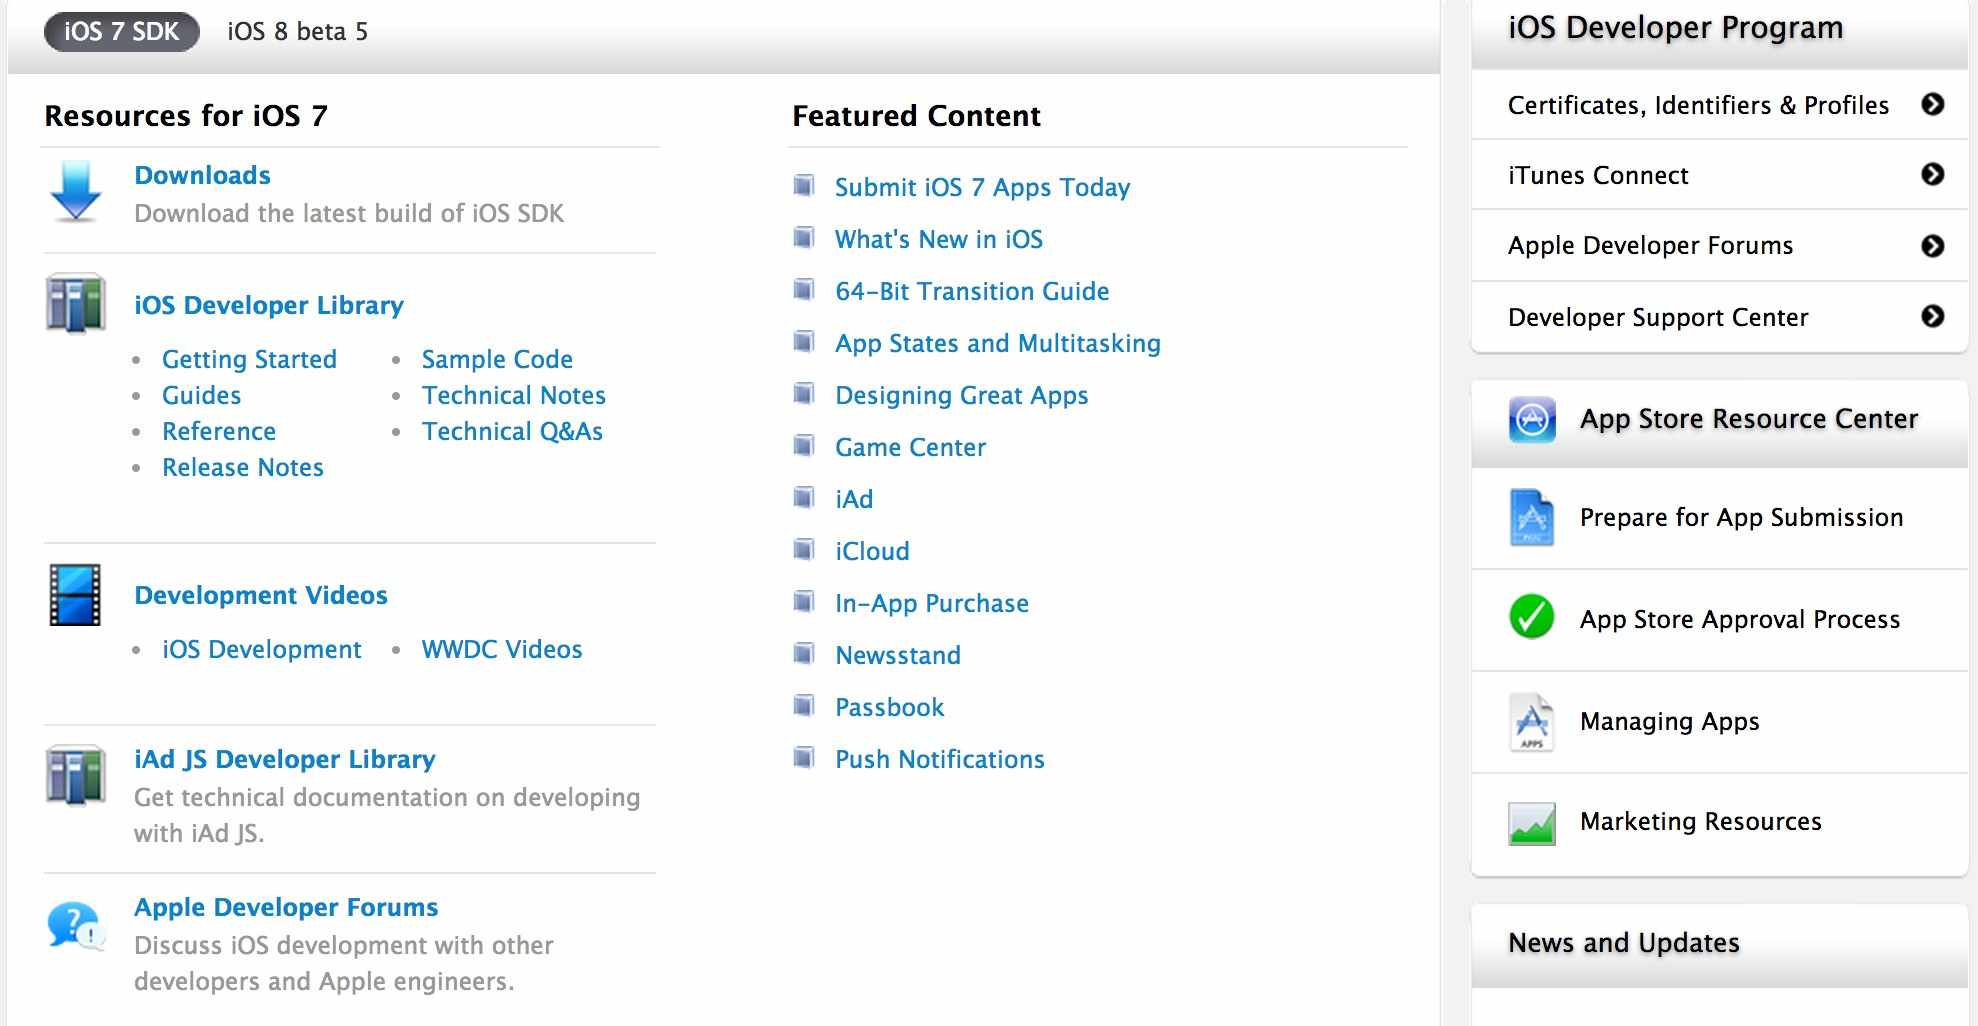Open Apple Developer Forums link in resources list
Image resolution: width=1978 pixels, height=1026 pixels.
point(286,907)
